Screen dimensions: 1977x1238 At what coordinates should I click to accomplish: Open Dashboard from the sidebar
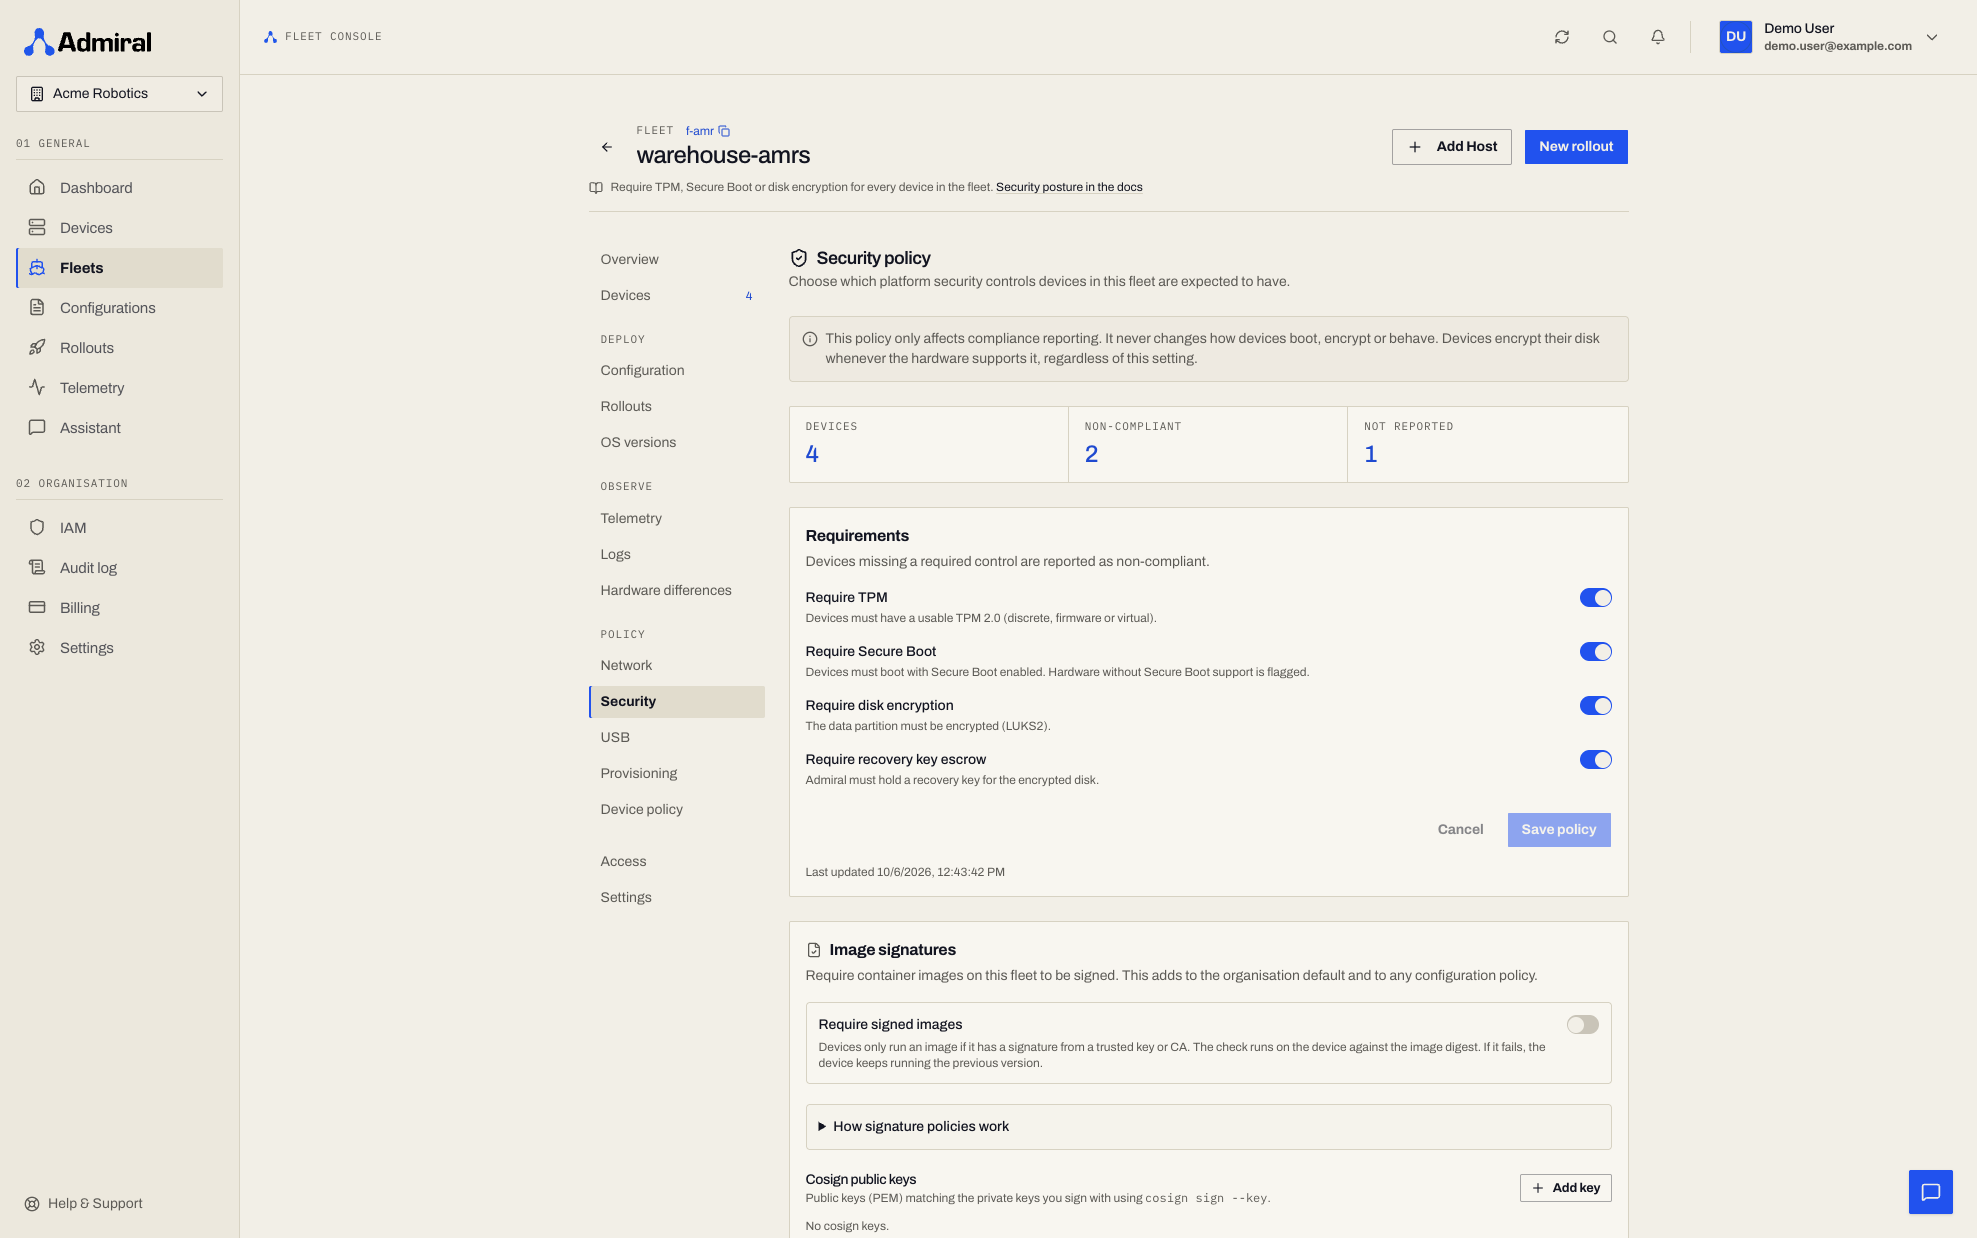click(119, 188)
